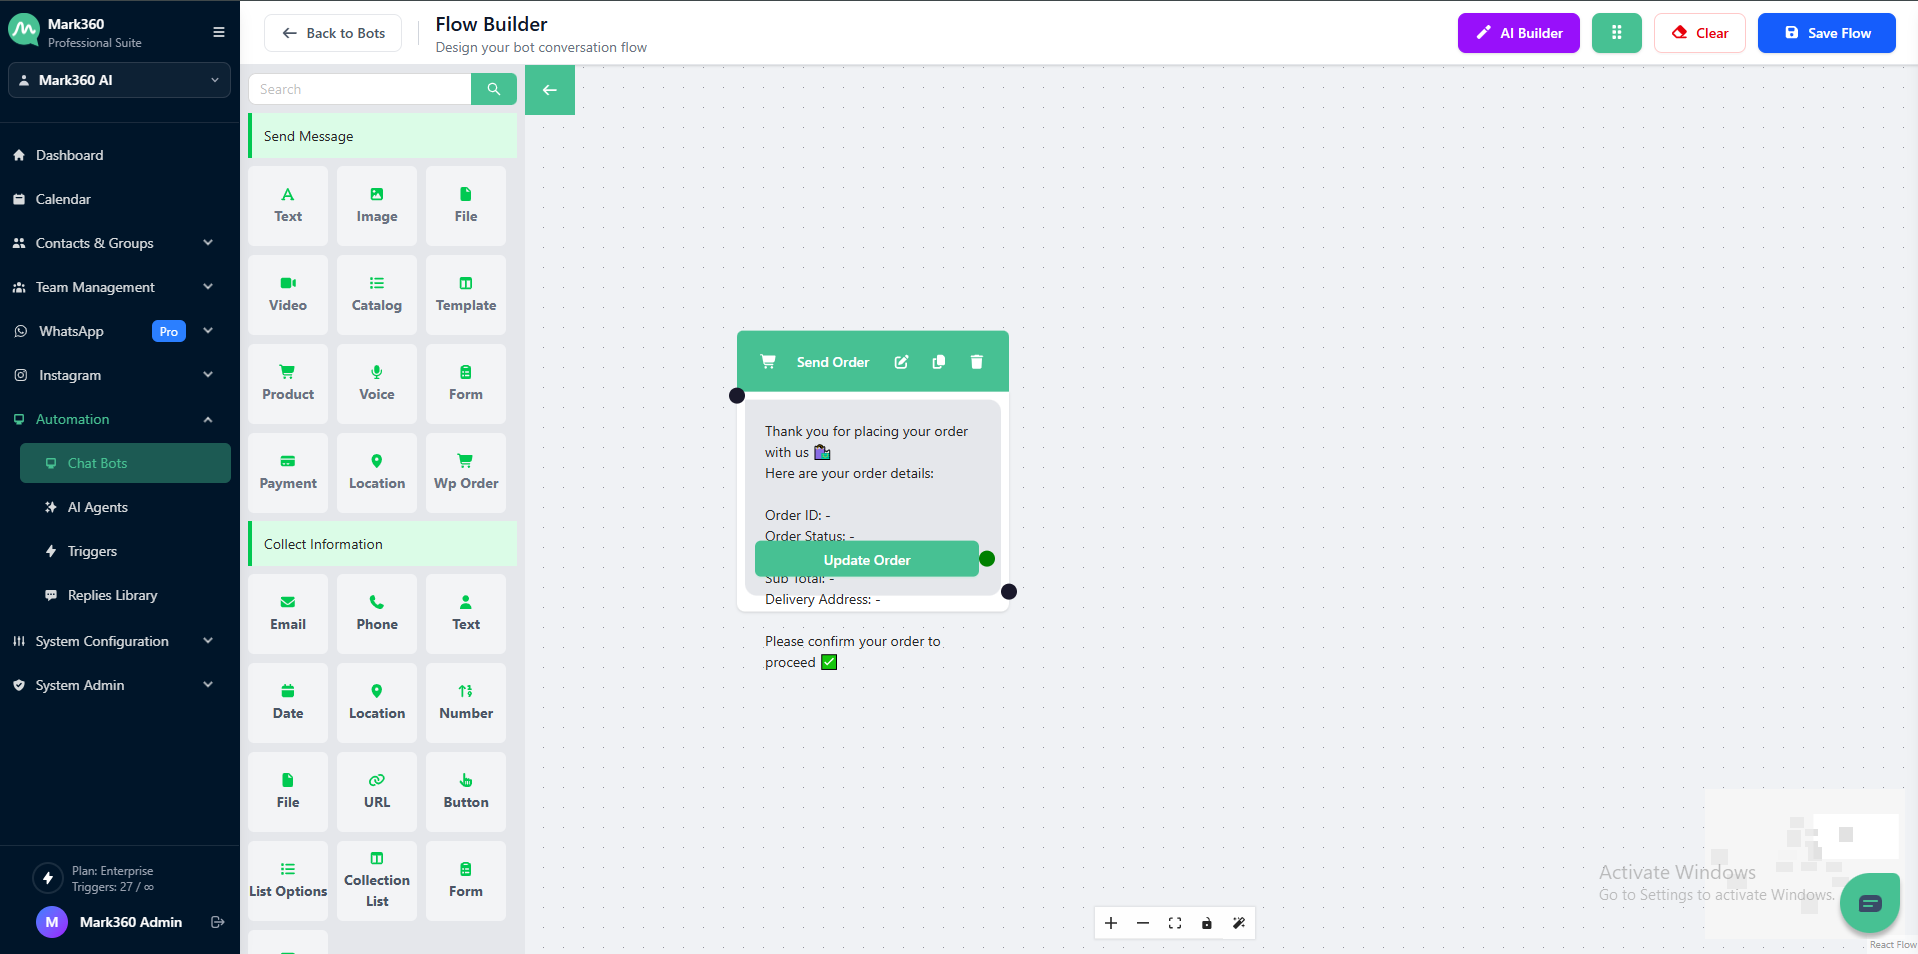Open the Mark360 AI account dropdown
This screenshot has width=1918, height=954.
click(119, 80)
